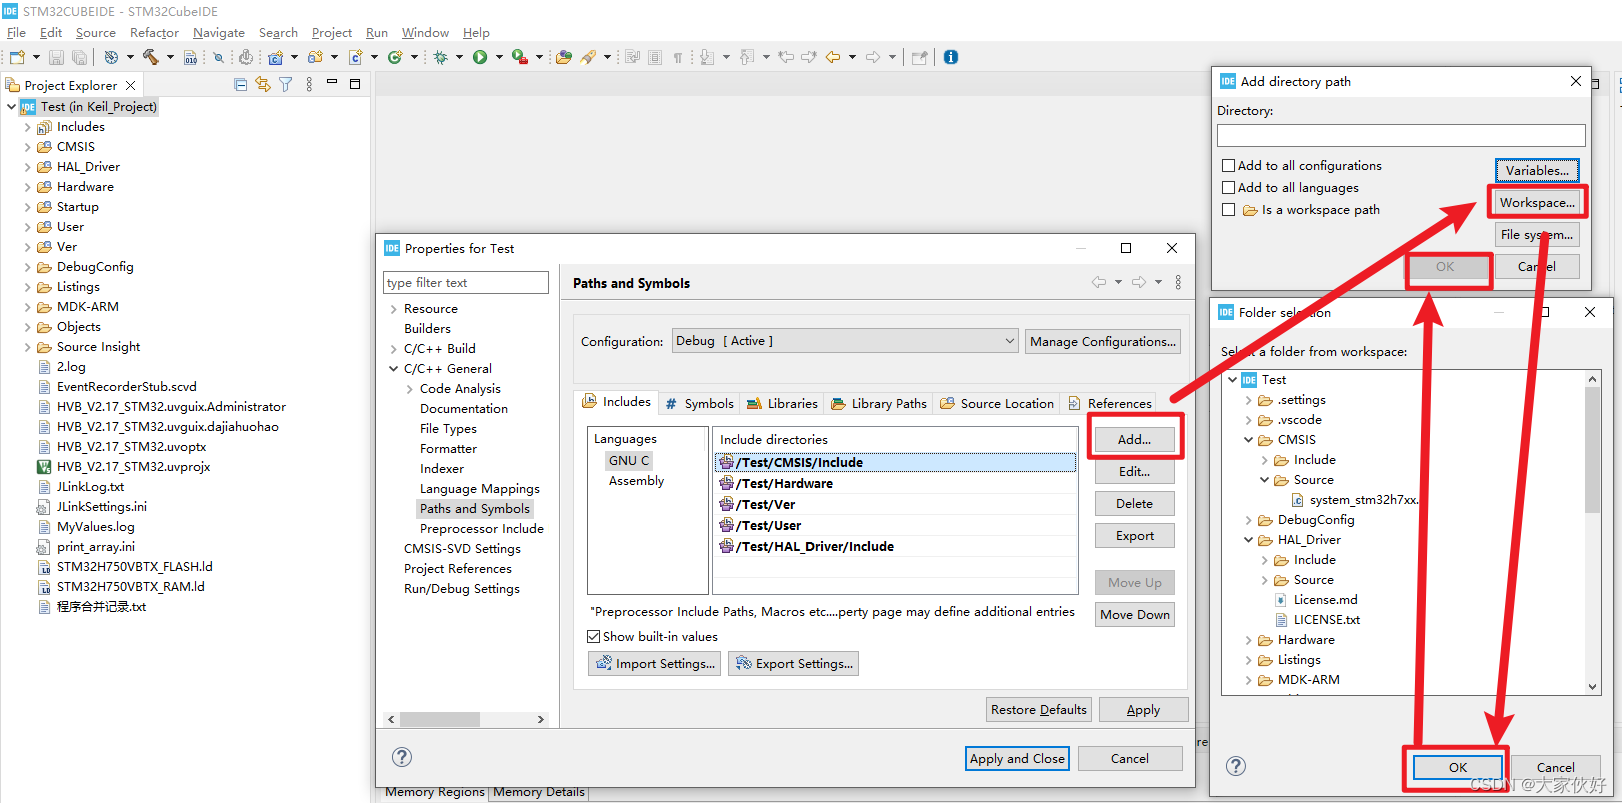
Task: Click Link with Editor icon in Project Explorer
Action: (263, 85)
